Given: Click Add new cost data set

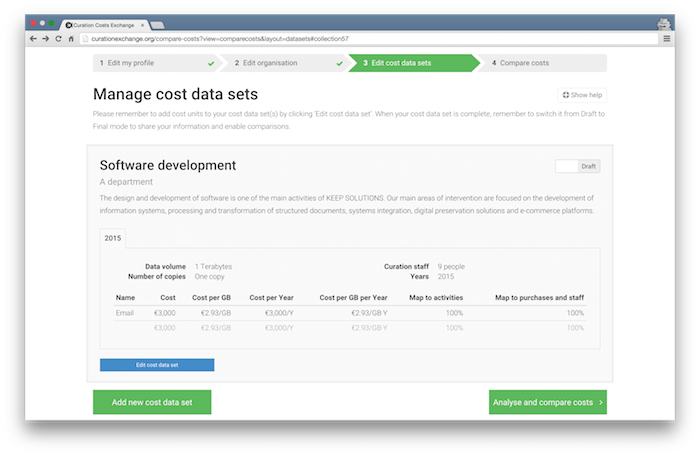Looking at the screenshot, I should (152, 402).
